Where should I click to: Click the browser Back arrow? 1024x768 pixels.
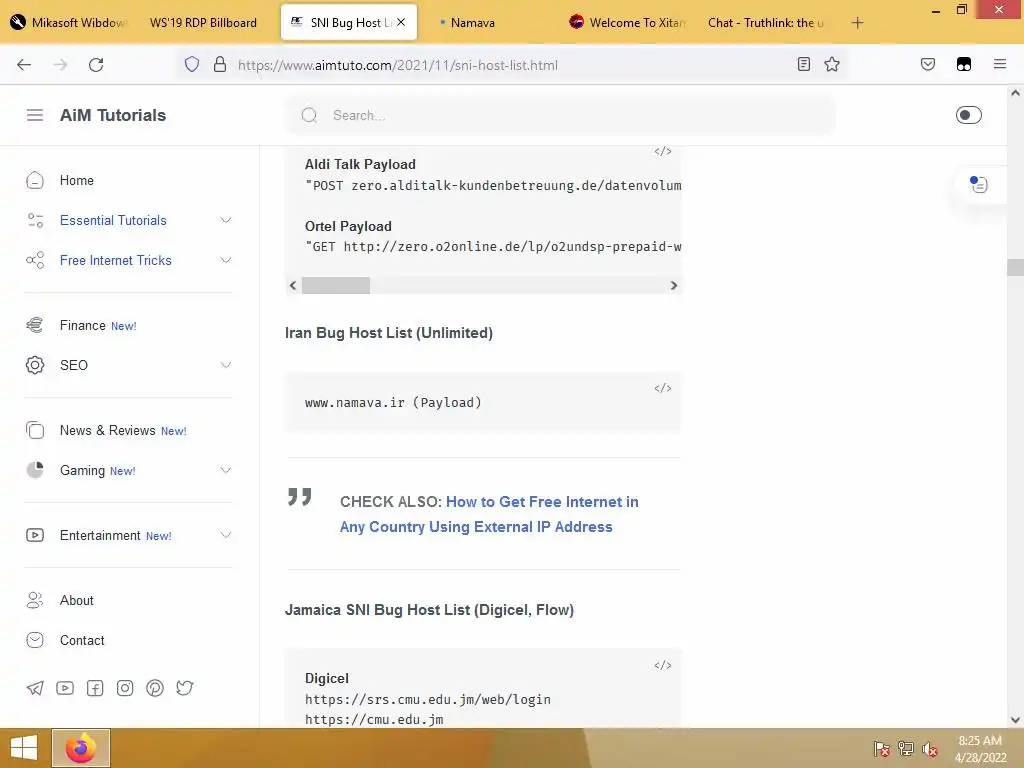tap(24, 65)
